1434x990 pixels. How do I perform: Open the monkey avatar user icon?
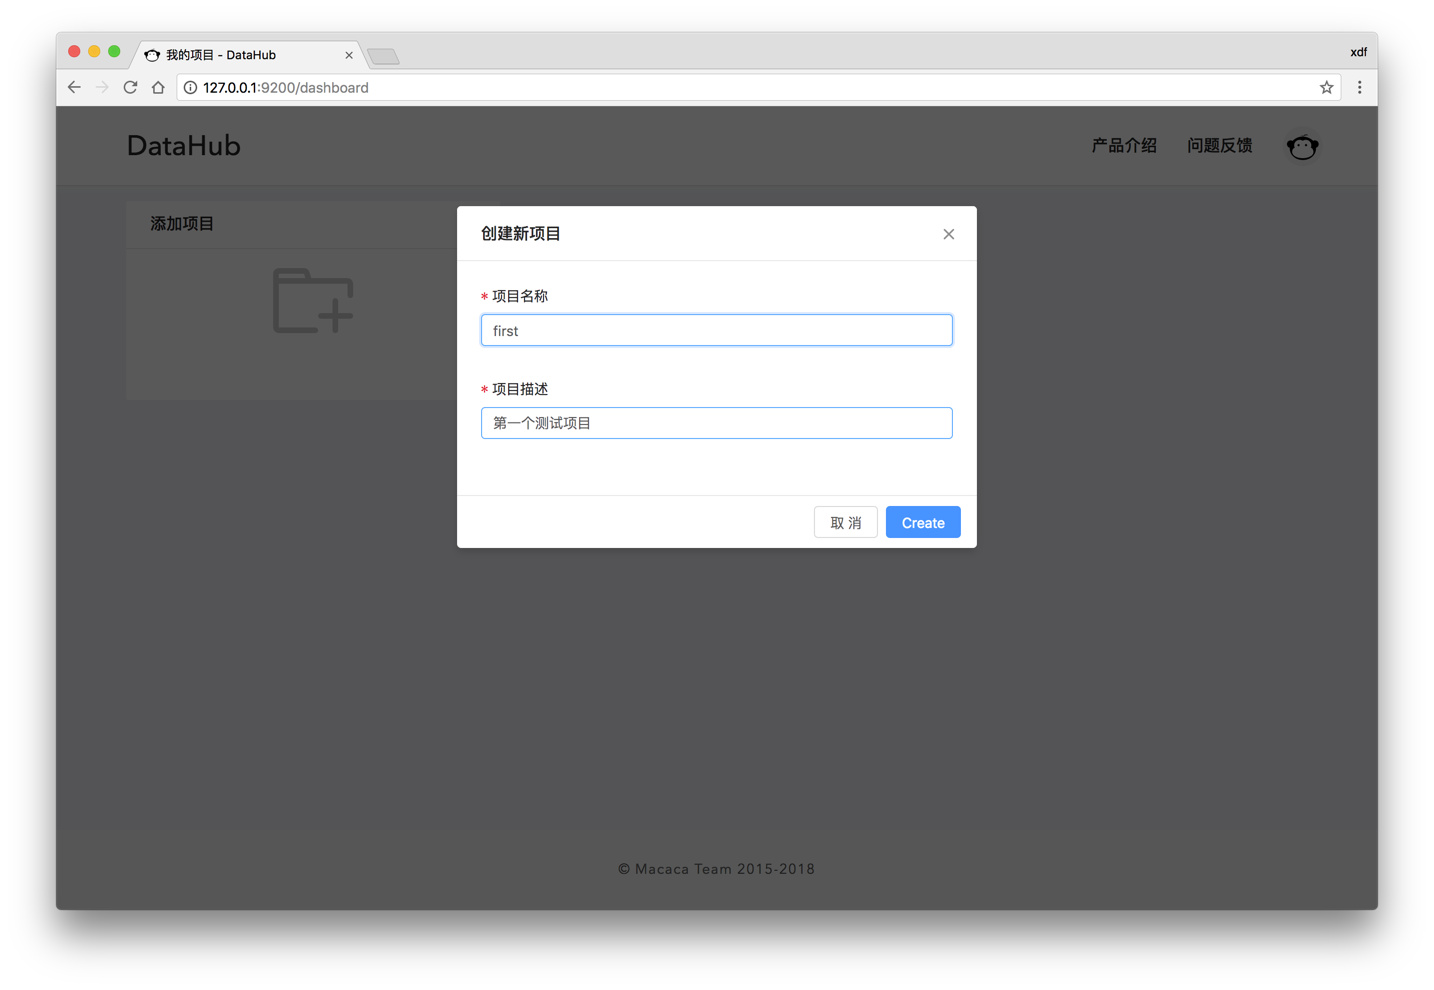pyautogui.click(x=1302, y=147)
